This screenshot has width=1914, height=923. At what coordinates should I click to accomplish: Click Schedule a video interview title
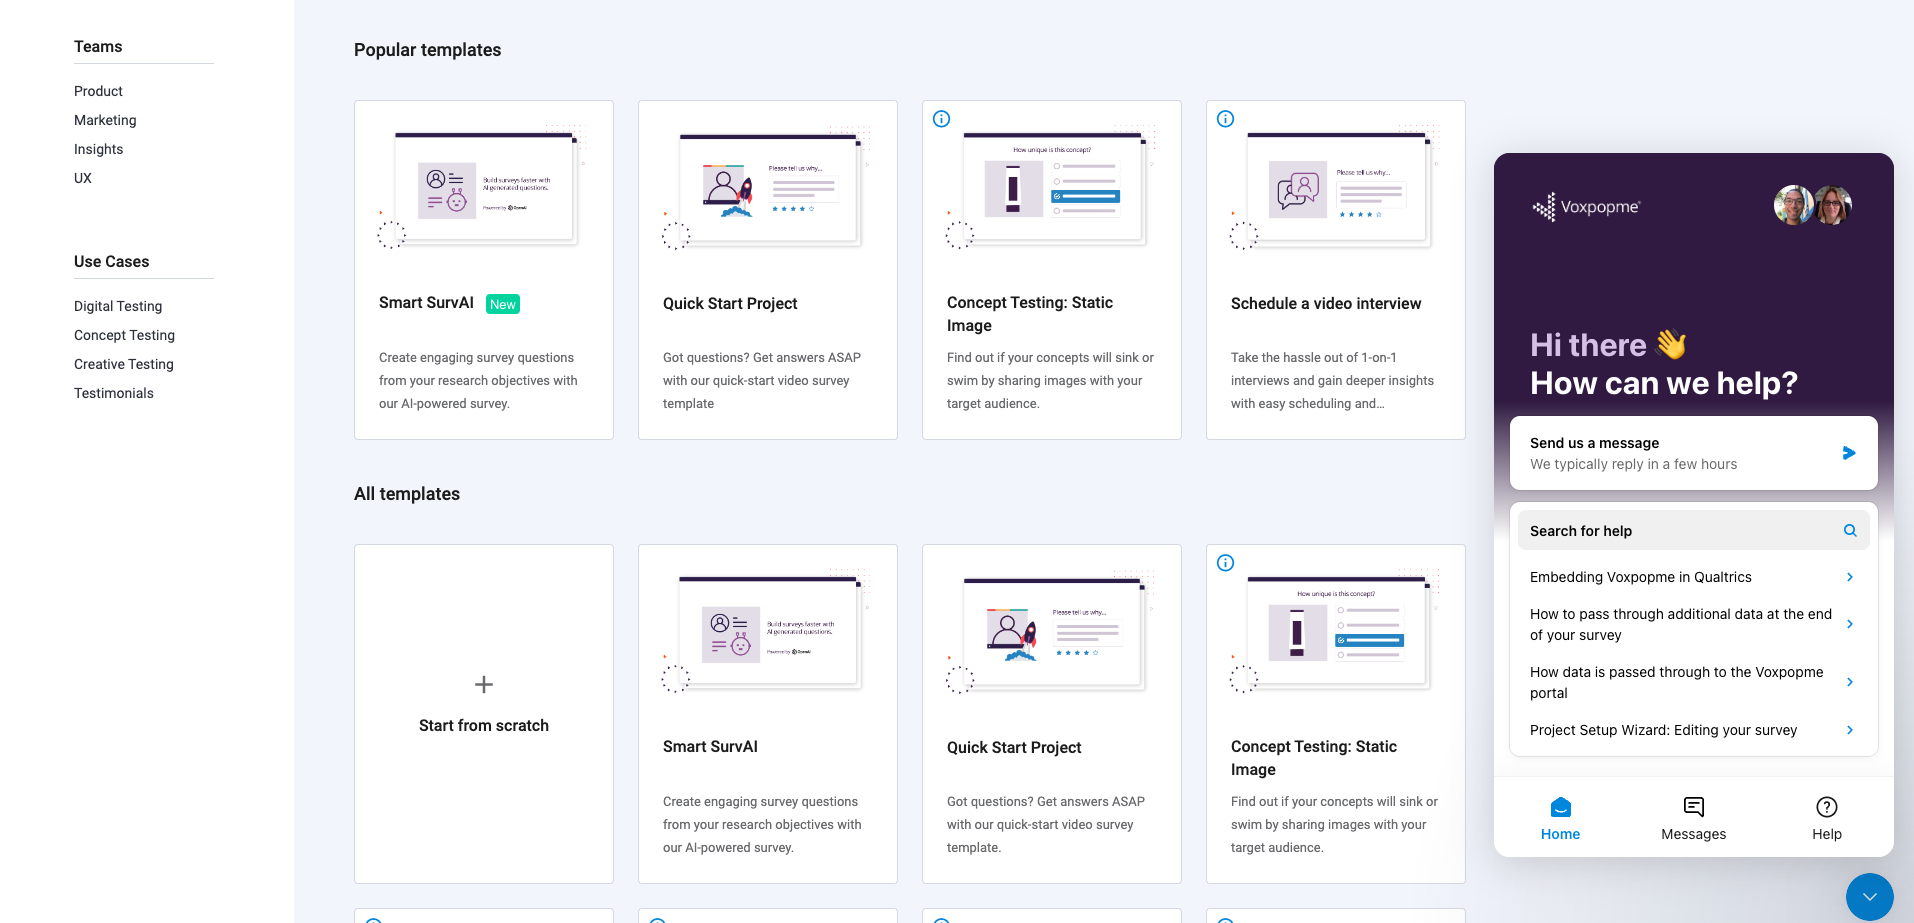1326,304
